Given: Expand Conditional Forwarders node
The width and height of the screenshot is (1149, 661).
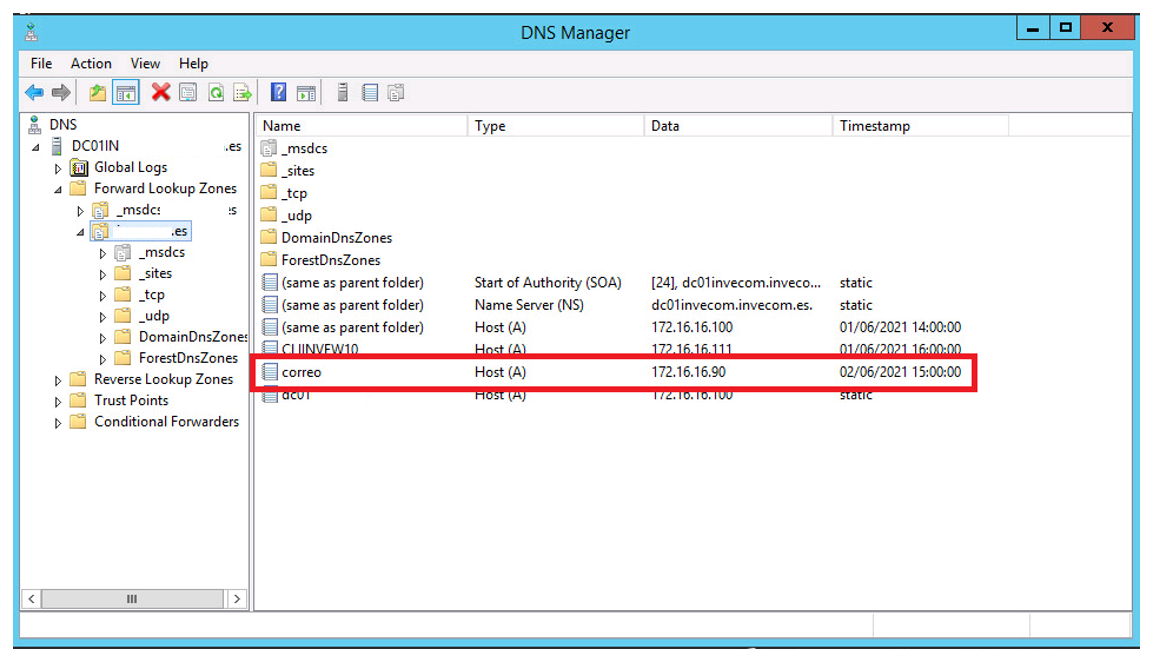Looking at the screenshot, I should [58, 424].
